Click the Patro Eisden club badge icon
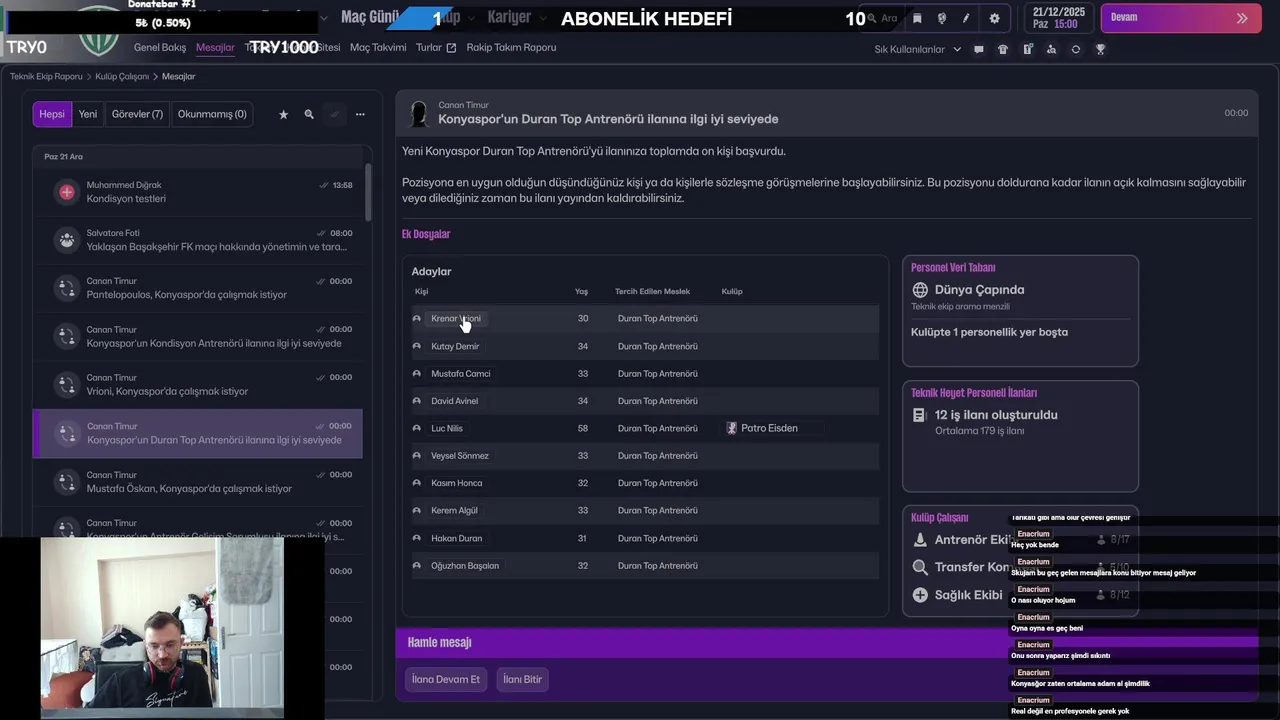The image size is (1280, 720). pyautogui.click(x=731, y=428)
